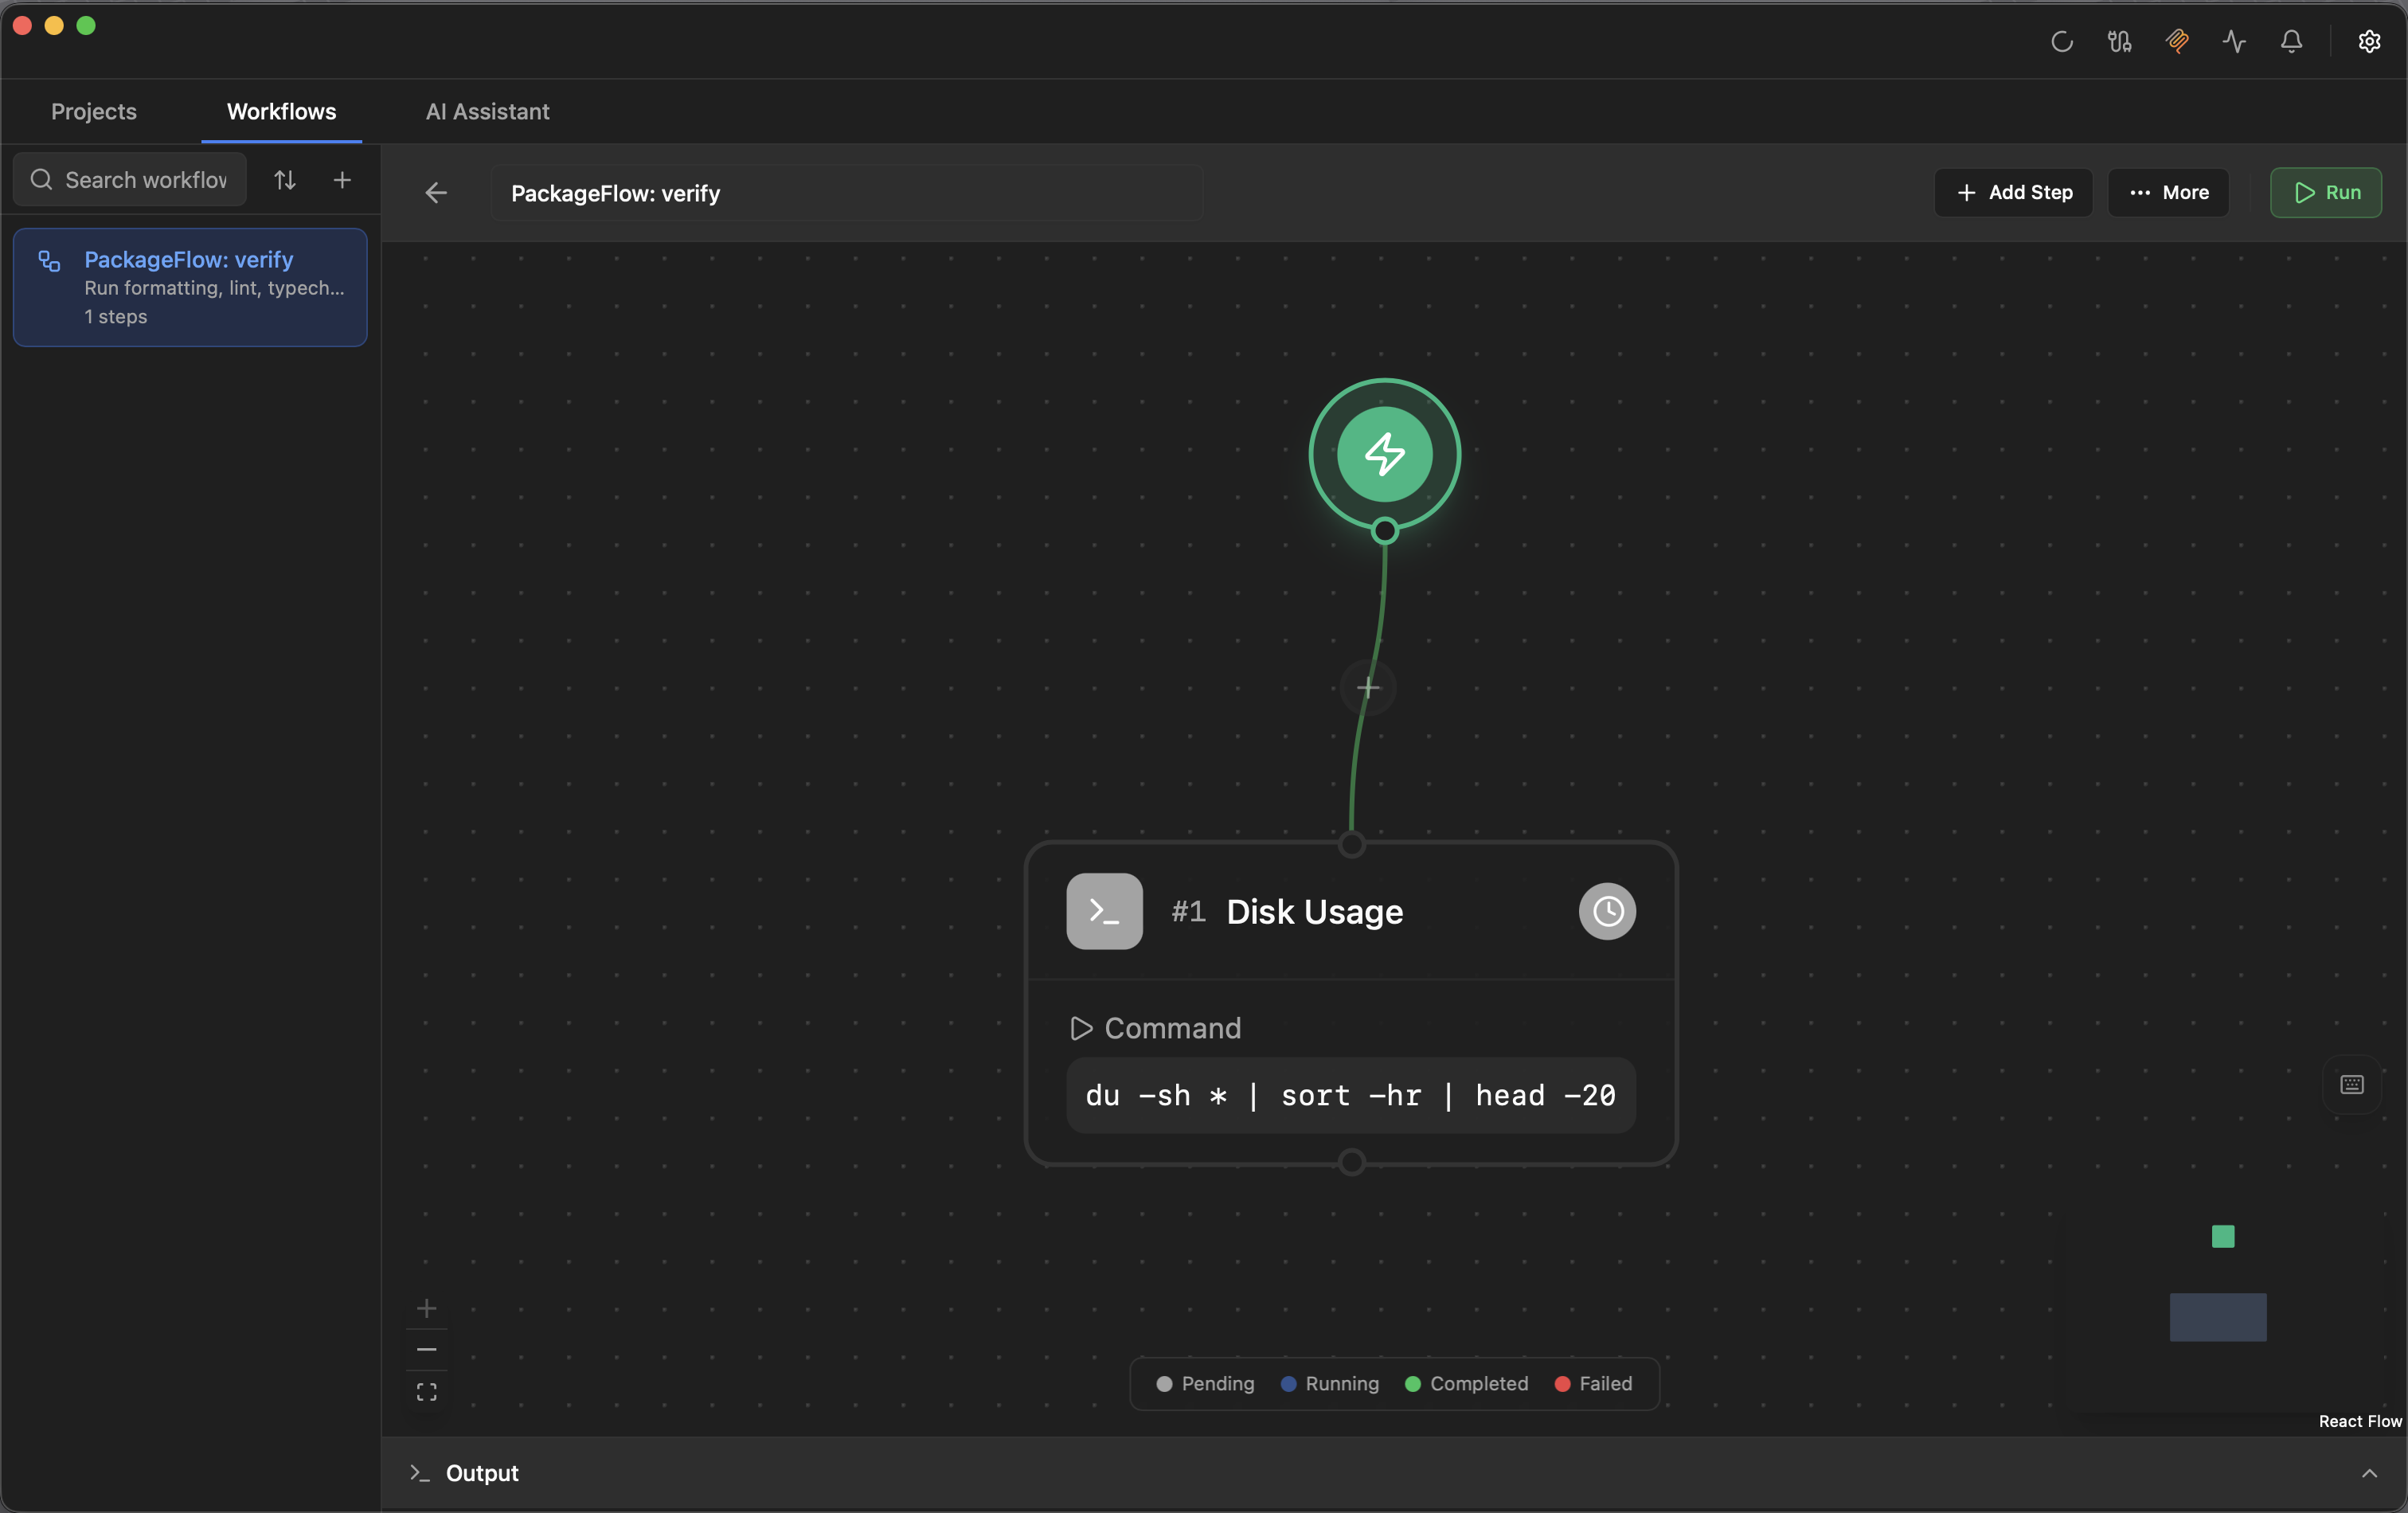2408x1513 pixels.
Task: Click the plug connections icon in the titlebar
Action: 2119,42
